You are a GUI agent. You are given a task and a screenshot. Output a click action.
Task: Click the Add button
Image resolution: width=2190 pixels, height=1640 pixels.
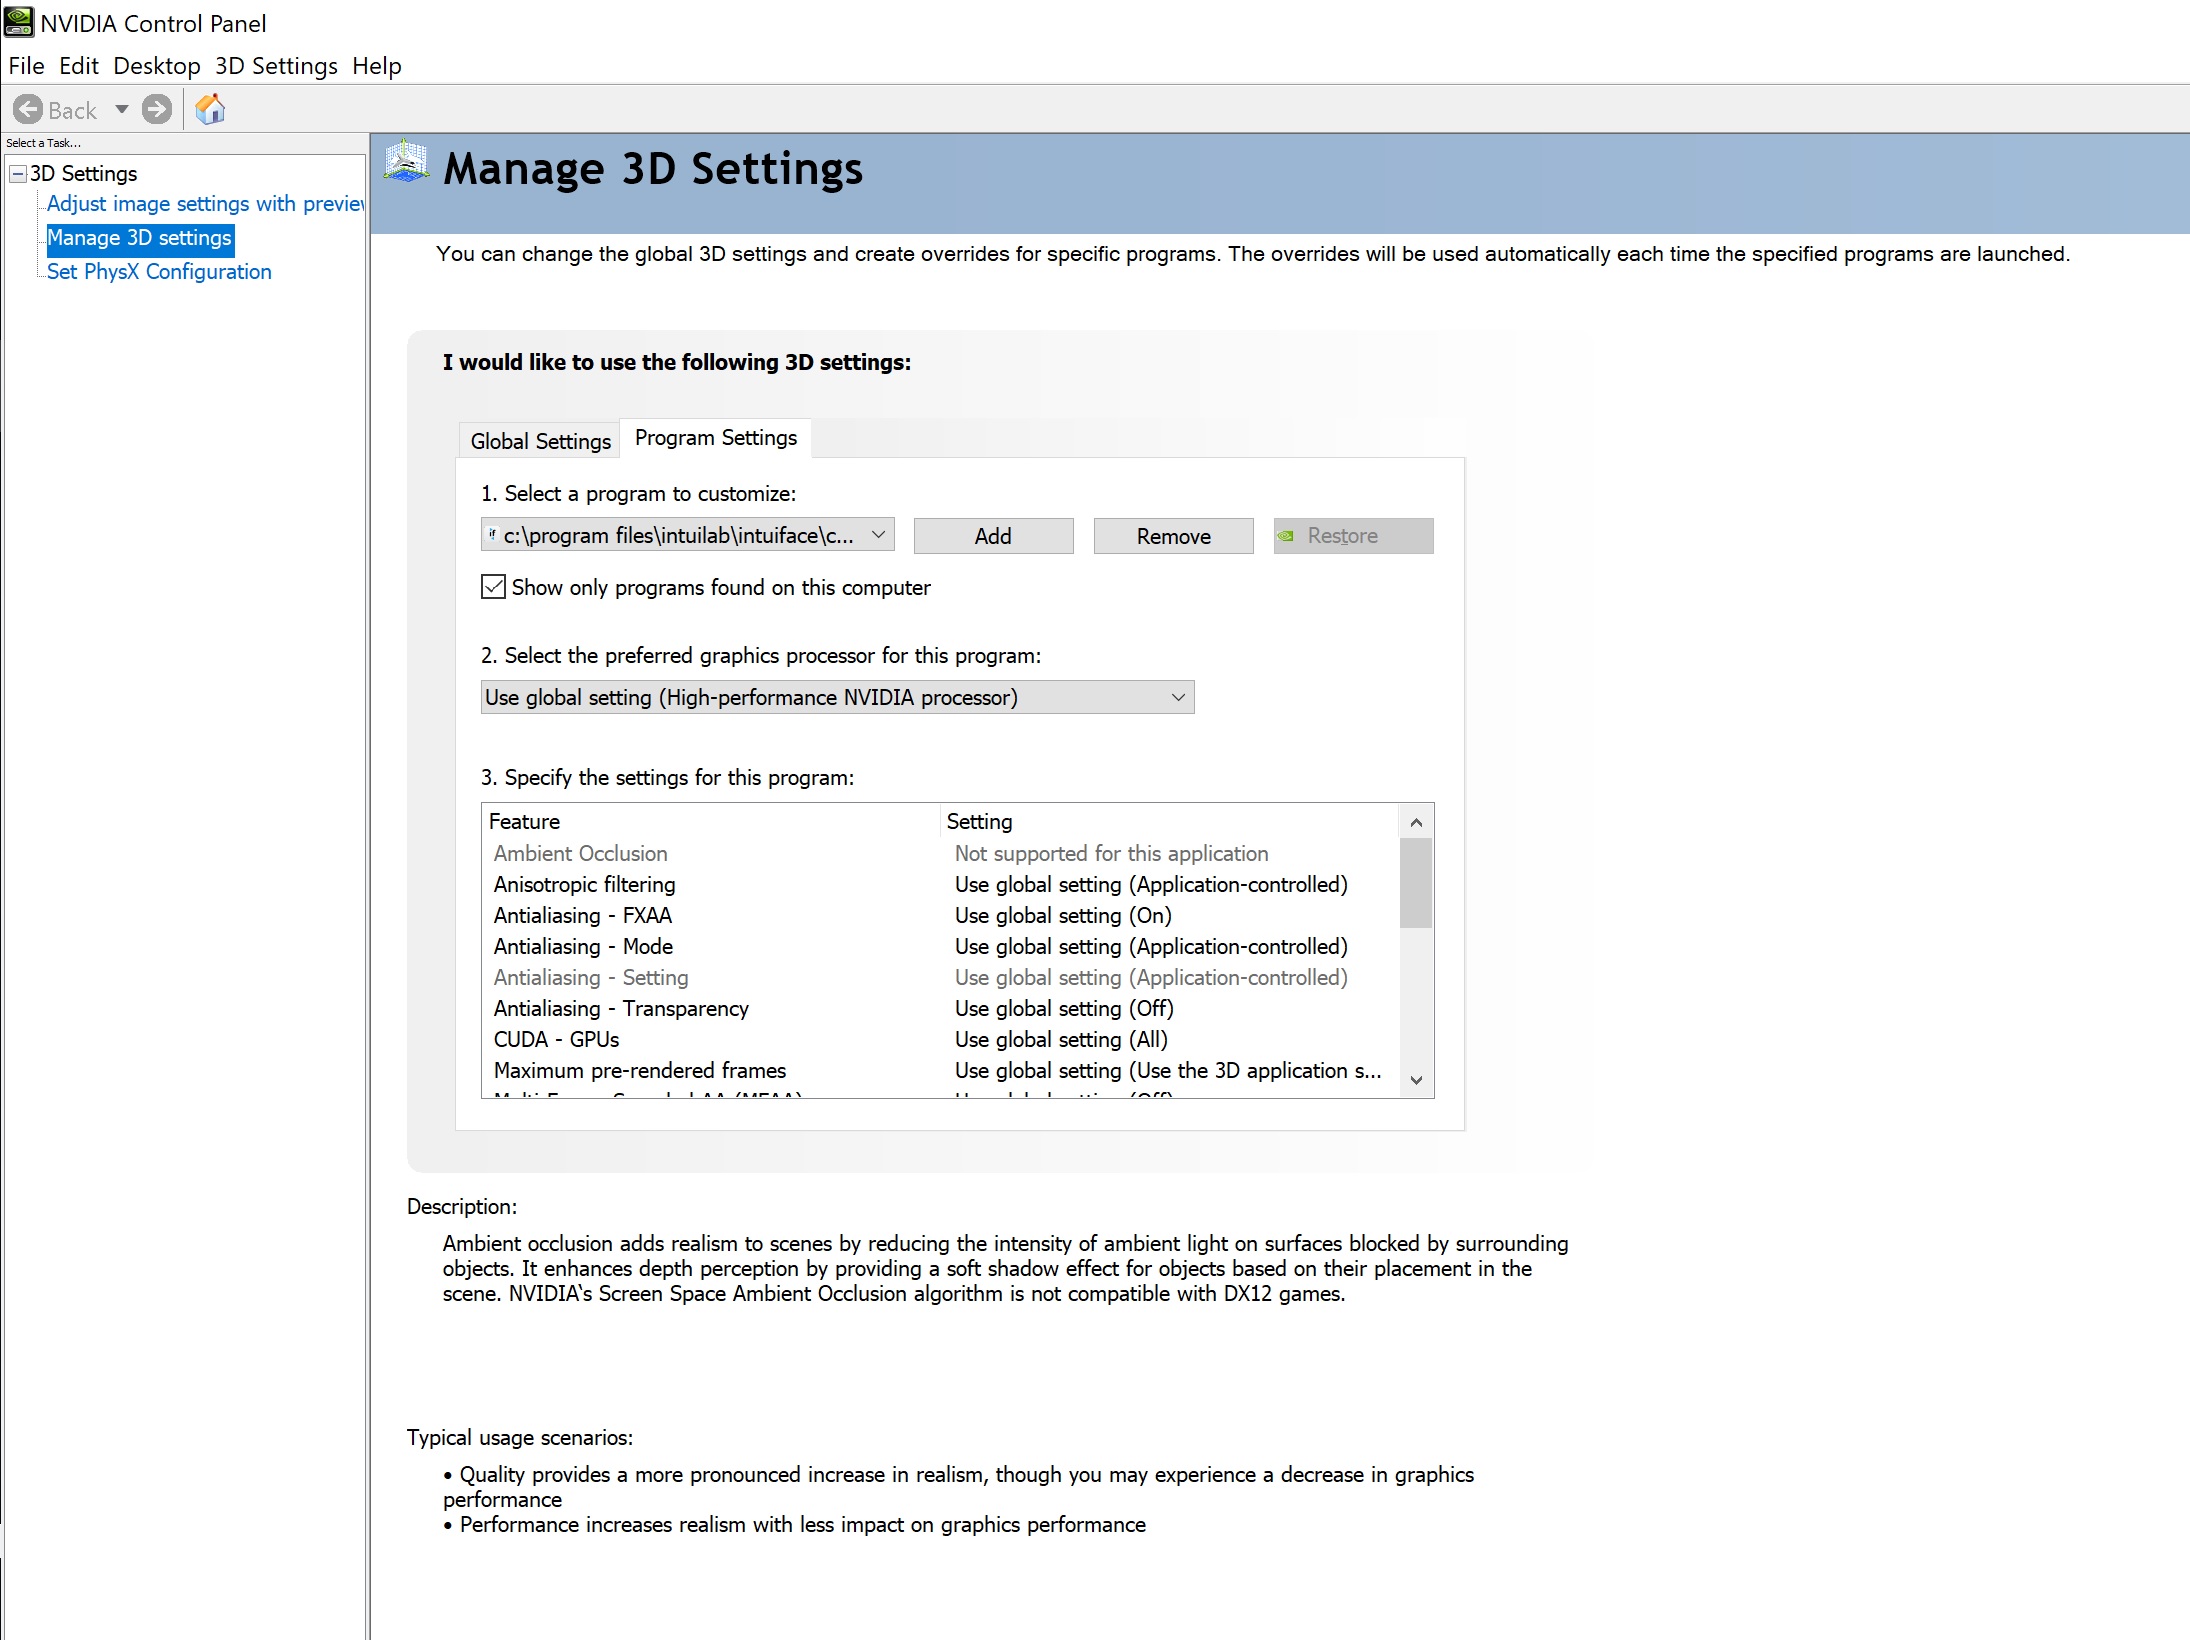[x=992, y=535]
